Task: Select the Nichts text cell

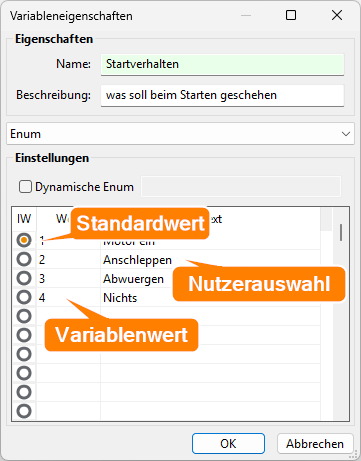Action: coord(210,297)
